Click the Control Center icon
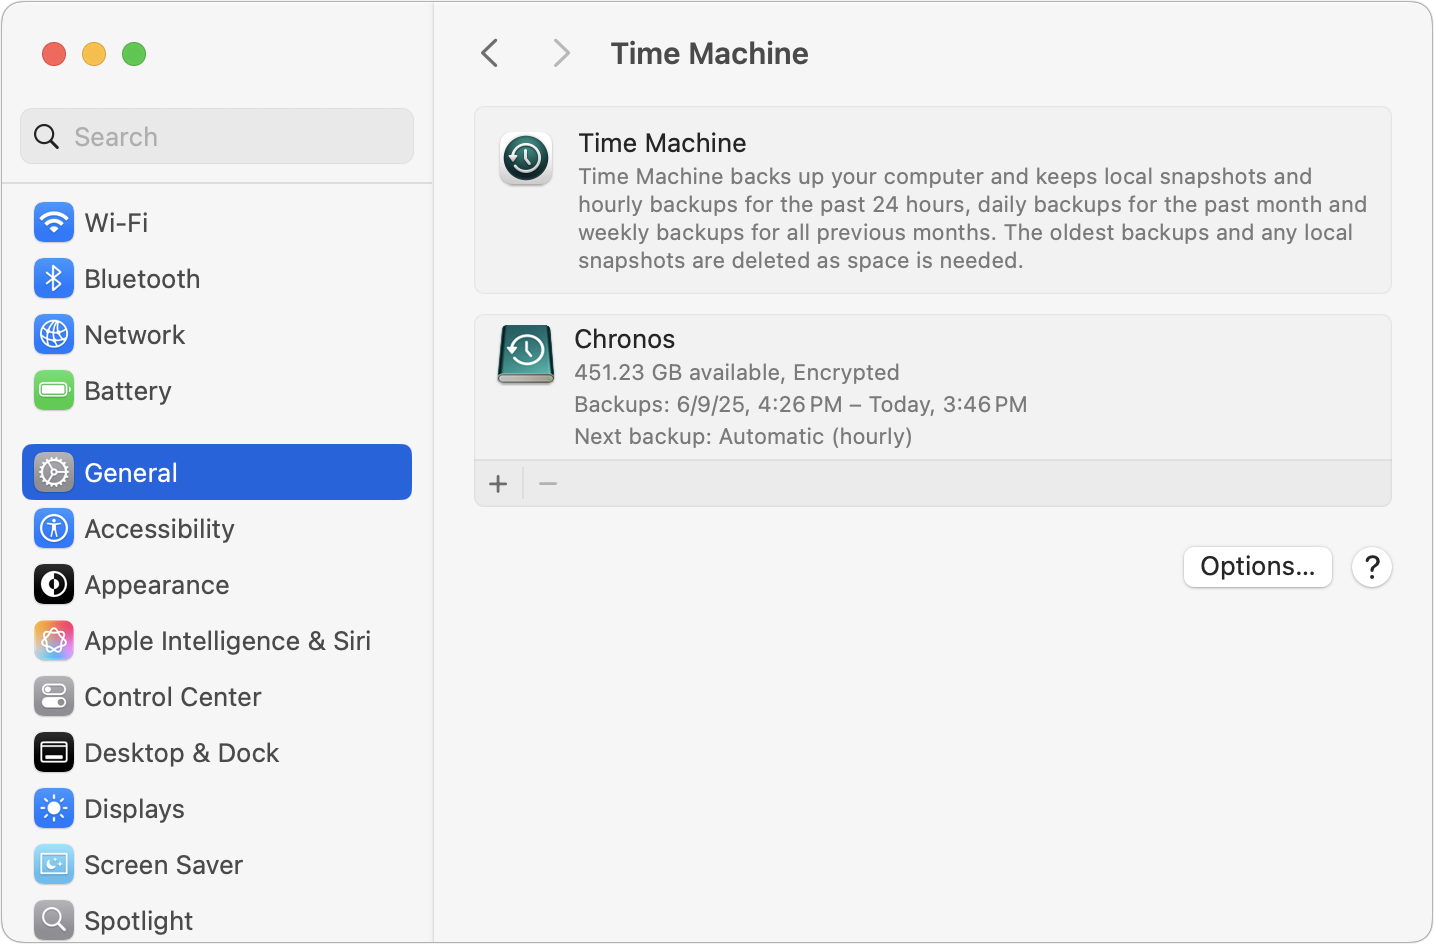 (x=54, y=696)
